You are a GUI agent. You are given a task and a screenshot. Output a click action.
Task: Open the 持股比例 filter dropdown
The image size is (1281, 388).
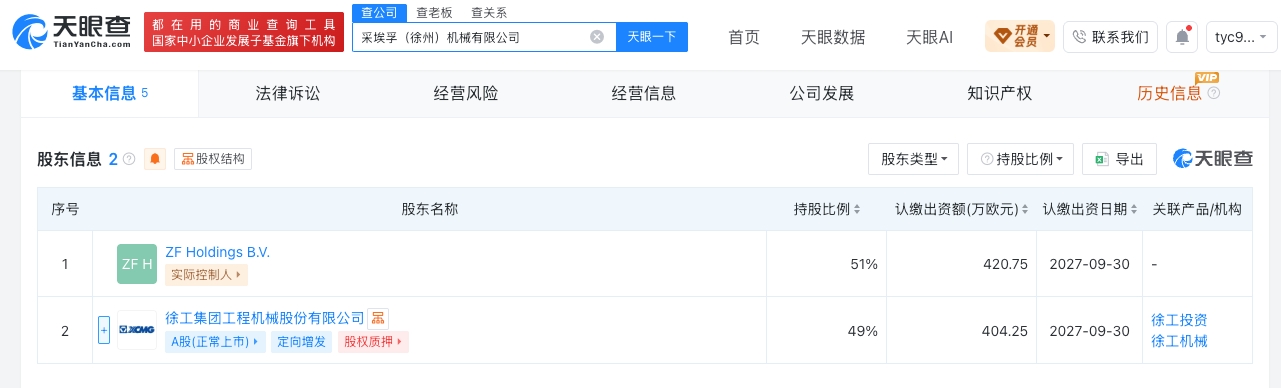pos(1021,159)
